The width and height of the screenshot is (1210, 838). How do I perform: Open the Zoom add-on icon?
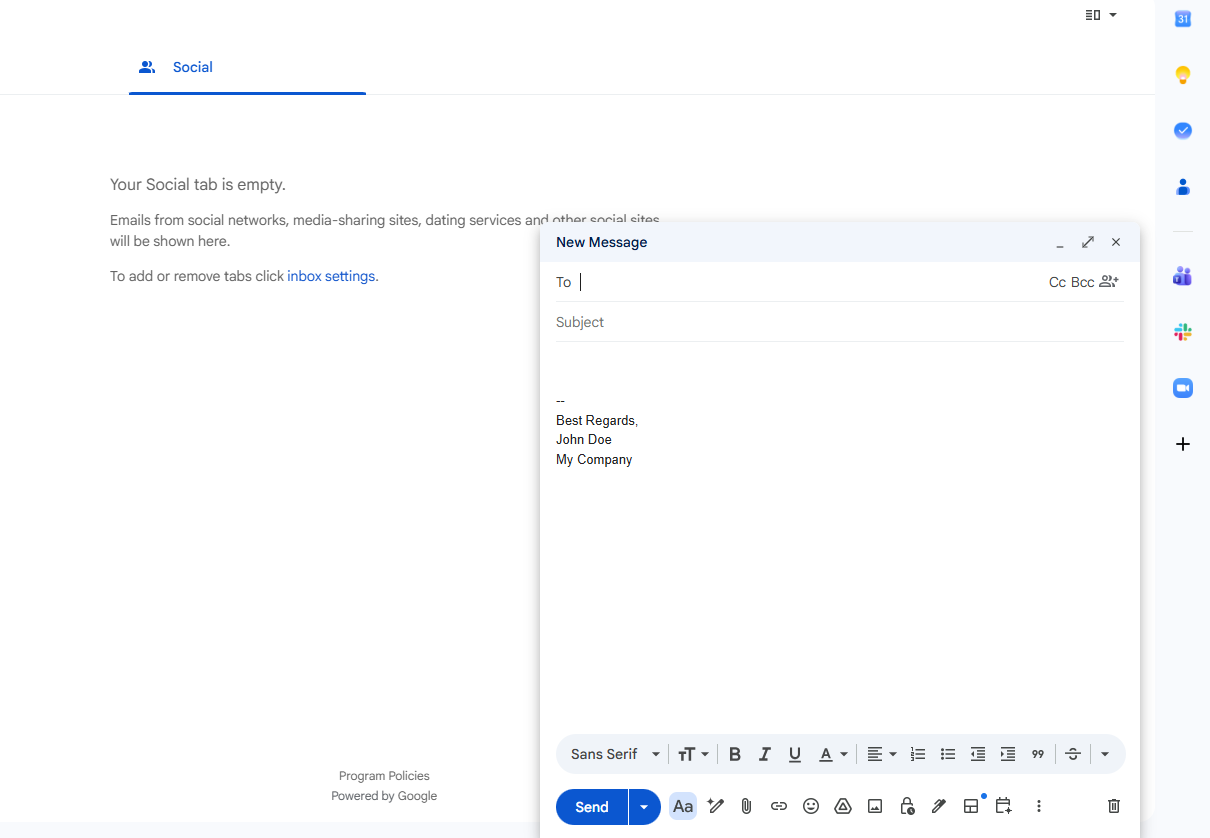[1183, 388]
